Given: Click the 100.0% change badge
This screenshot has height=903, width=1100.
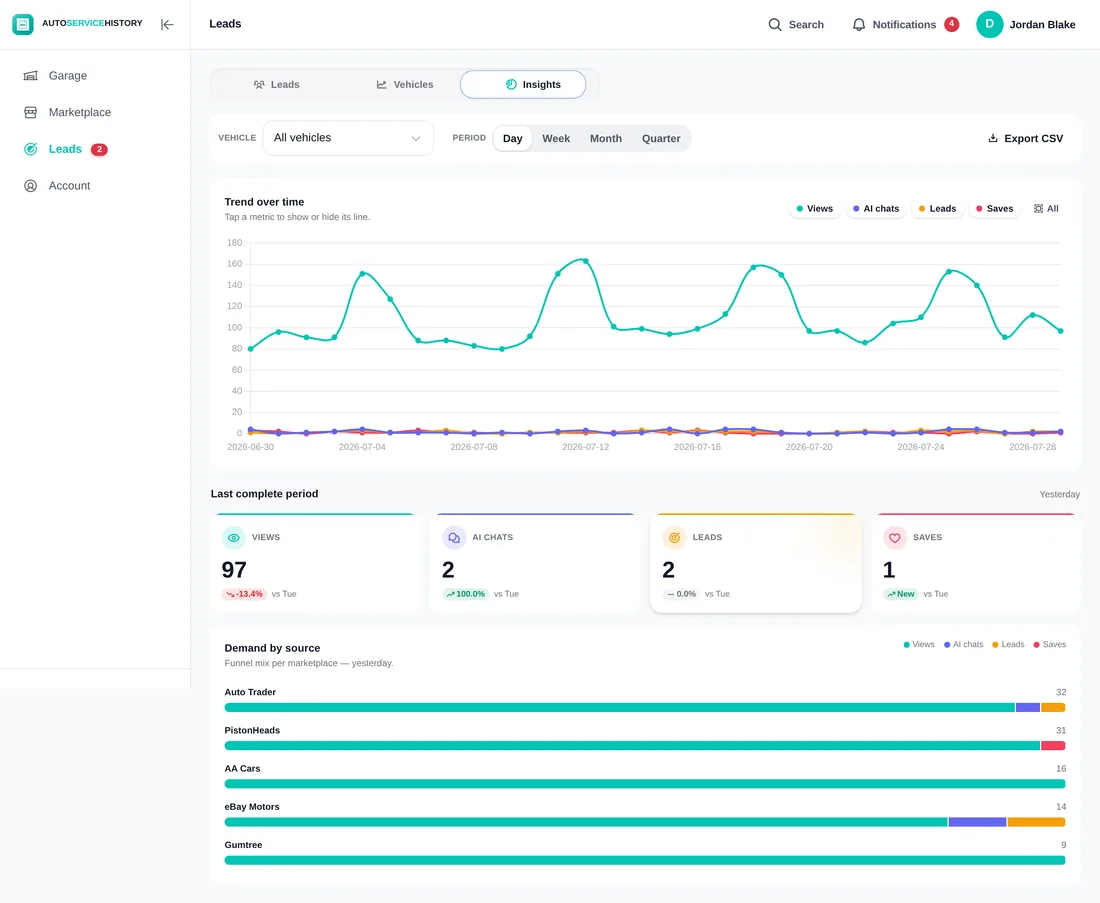Looking at the screenshot, I should click(466, 594).
